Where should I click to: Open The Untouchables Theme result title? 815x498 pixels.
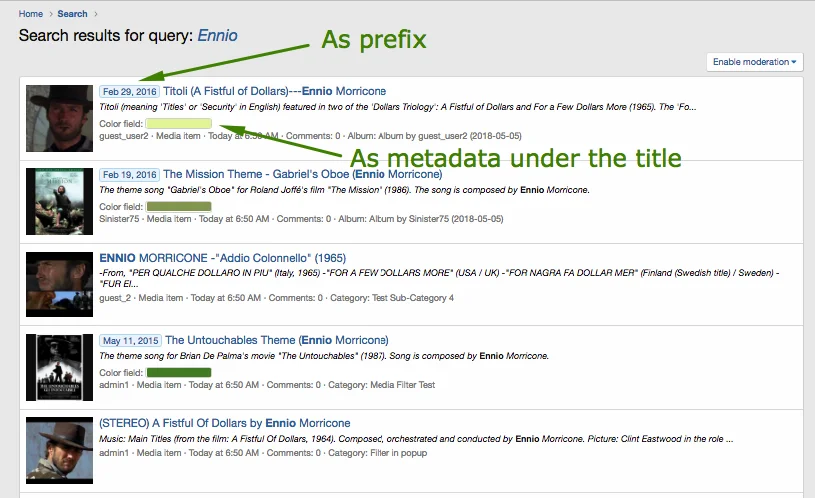[x=277, y=340]
